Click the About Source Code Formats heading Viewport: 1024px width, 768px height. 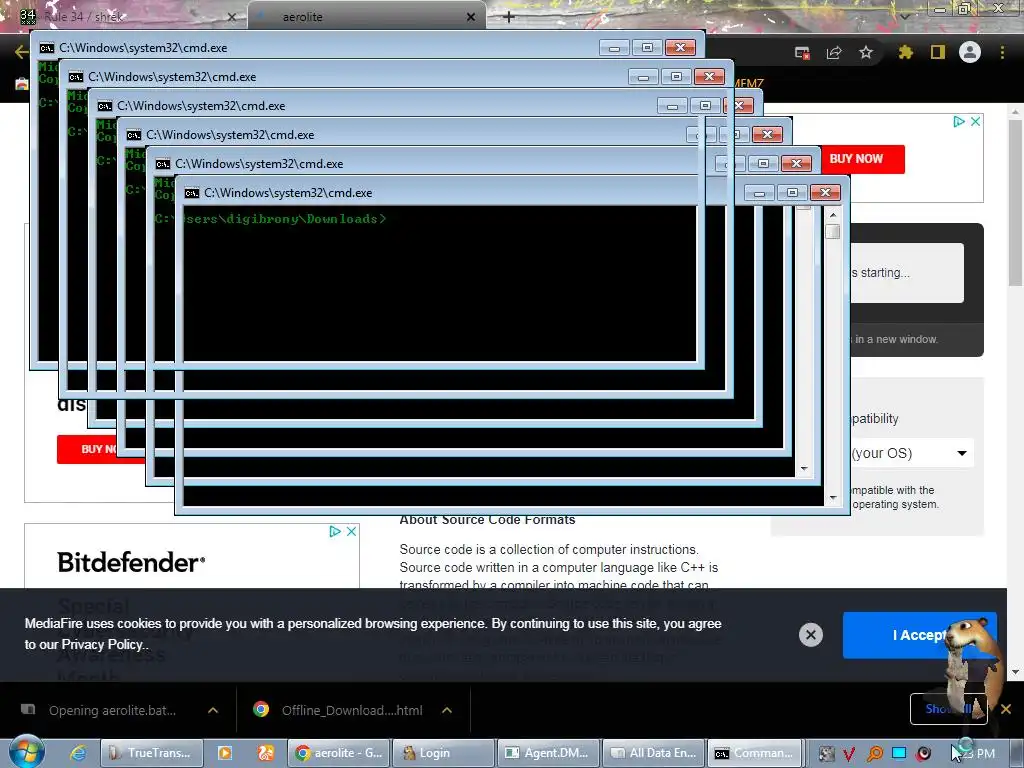point(487,520)
